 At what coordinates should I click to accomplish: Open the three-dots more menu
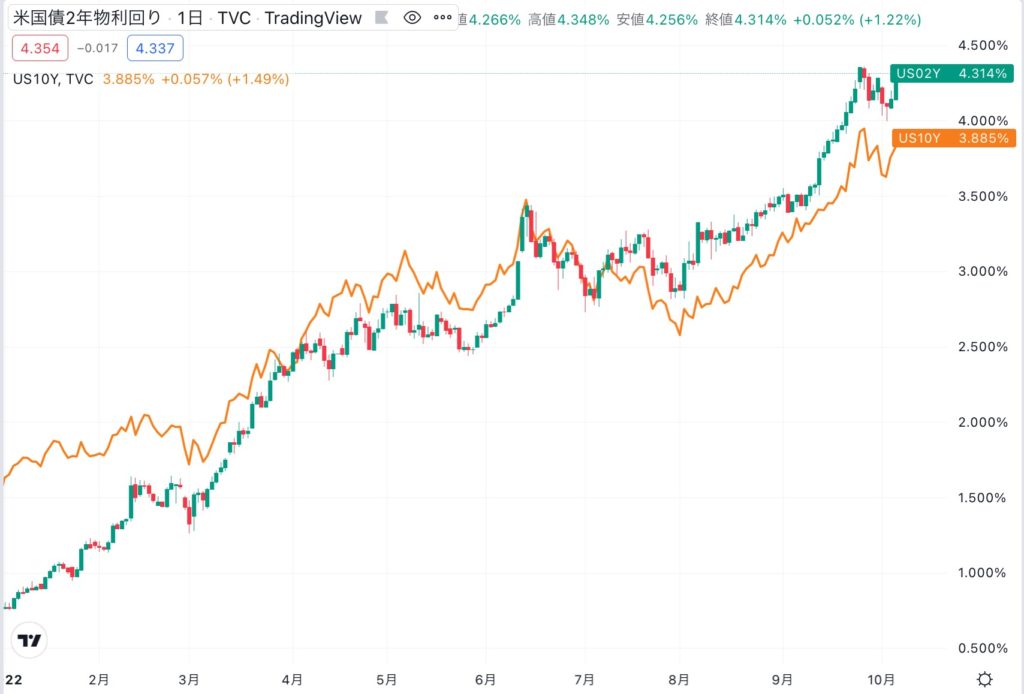pyautogui.click(x=441, y=18)
